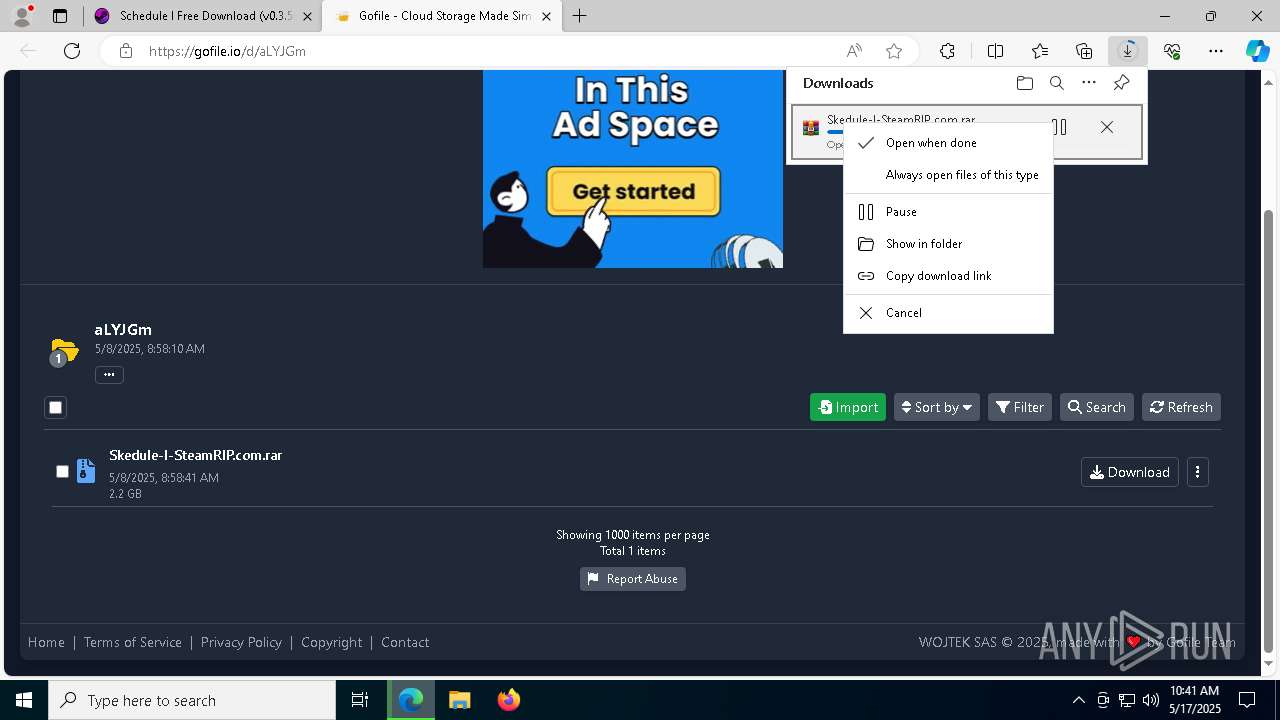The width and height of the screenshot is (1280, 720).
Task: Click the Search button in file toolbar
Action: point(1096,407)
